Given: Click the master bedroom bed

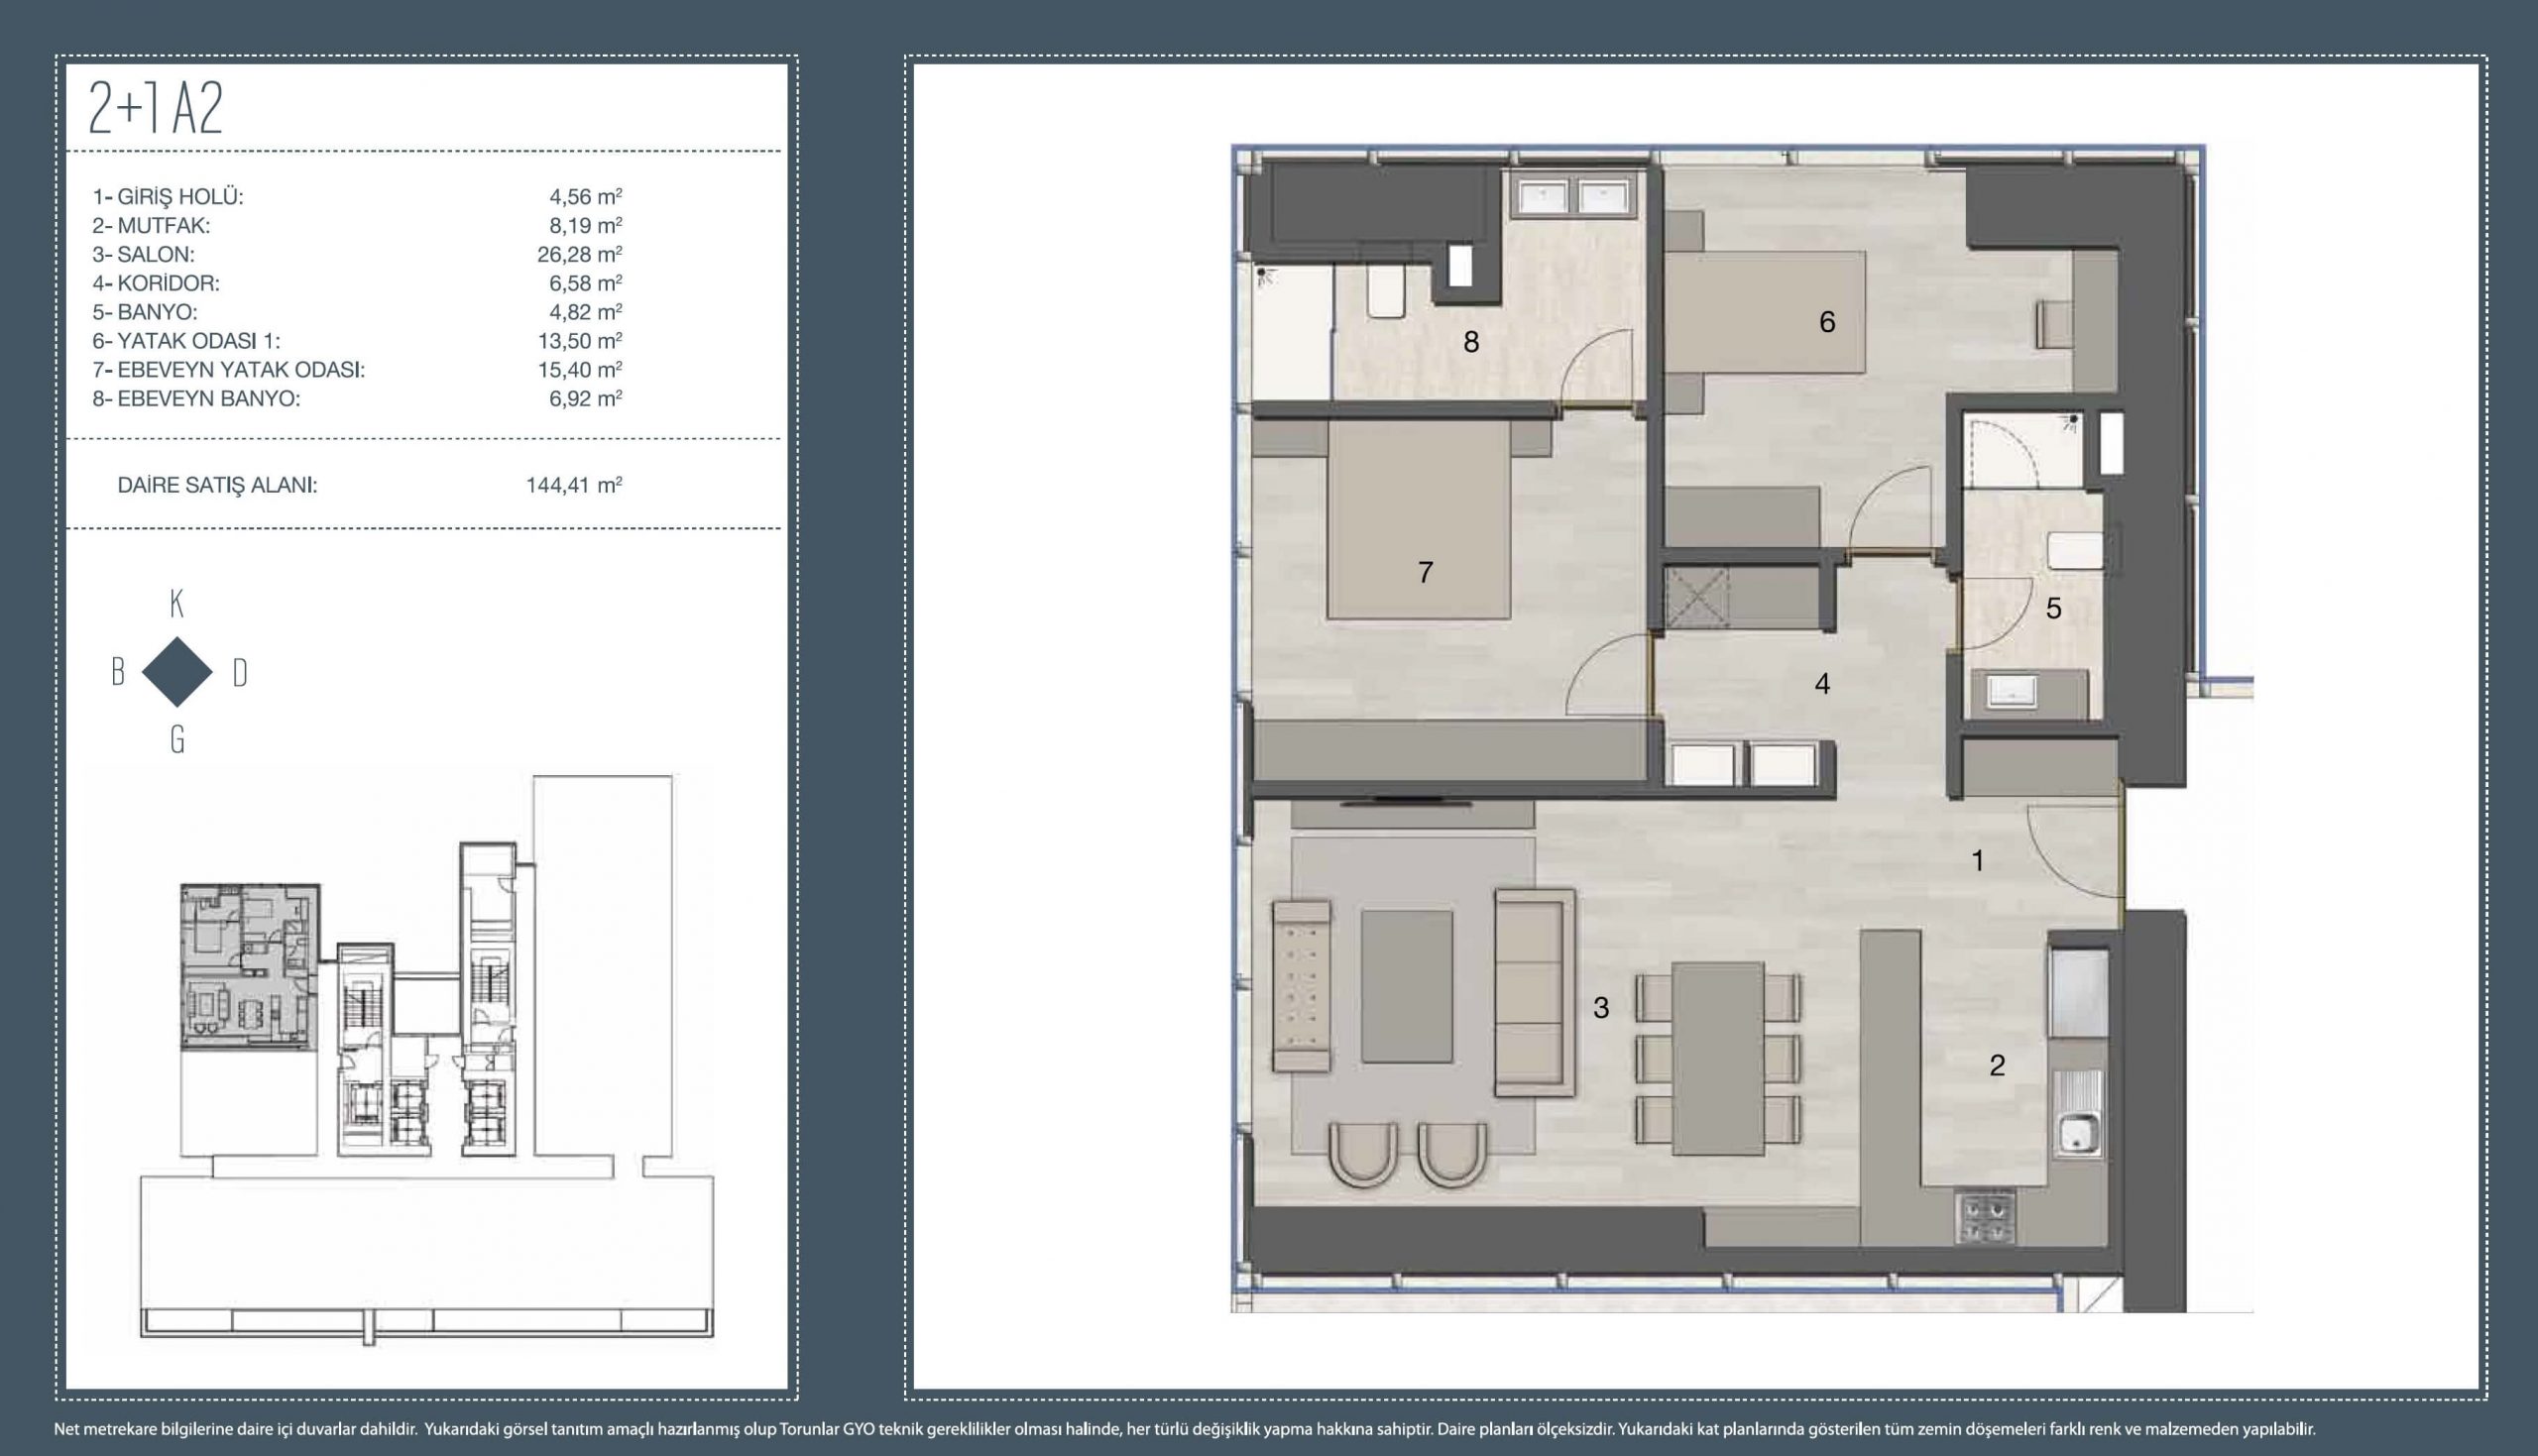Looking at the screenshot, I should click(1418, 520).
